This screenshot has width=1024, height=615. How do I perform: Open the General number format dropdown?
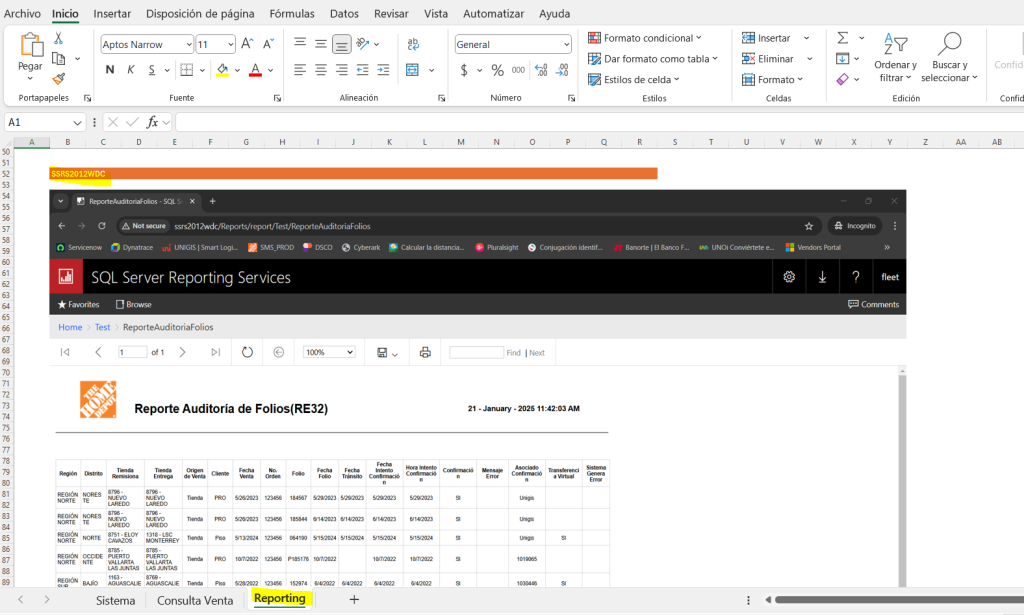566,44
